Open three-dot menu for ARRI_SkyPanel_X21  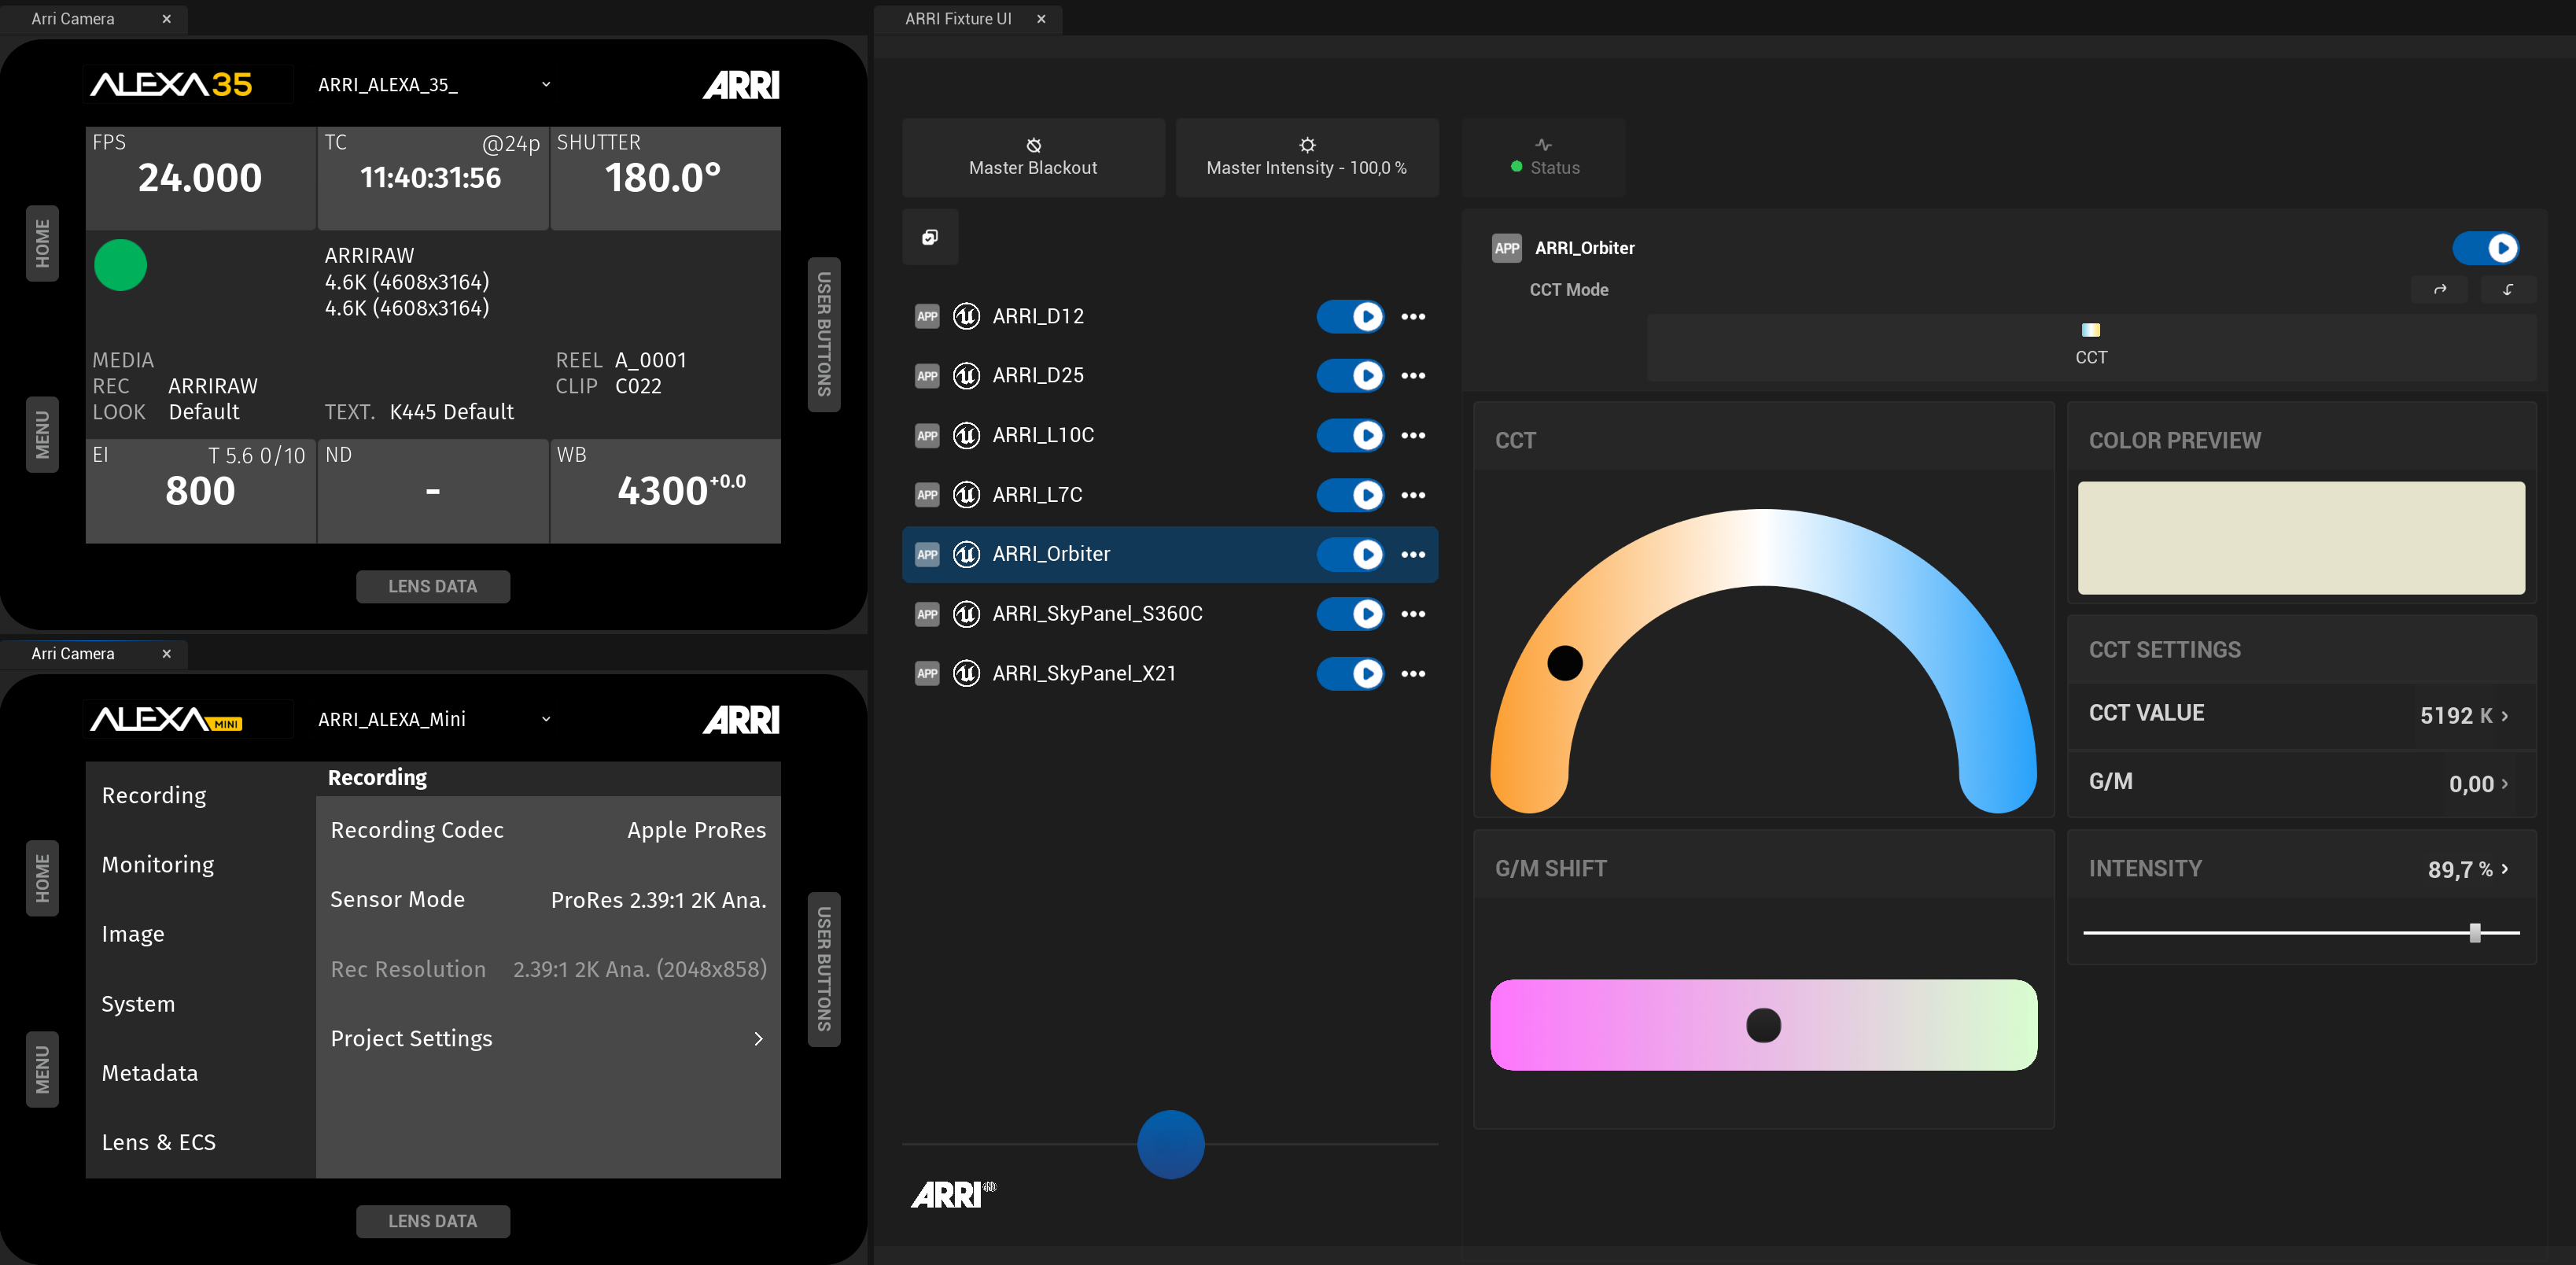(x=1412, y=674)
